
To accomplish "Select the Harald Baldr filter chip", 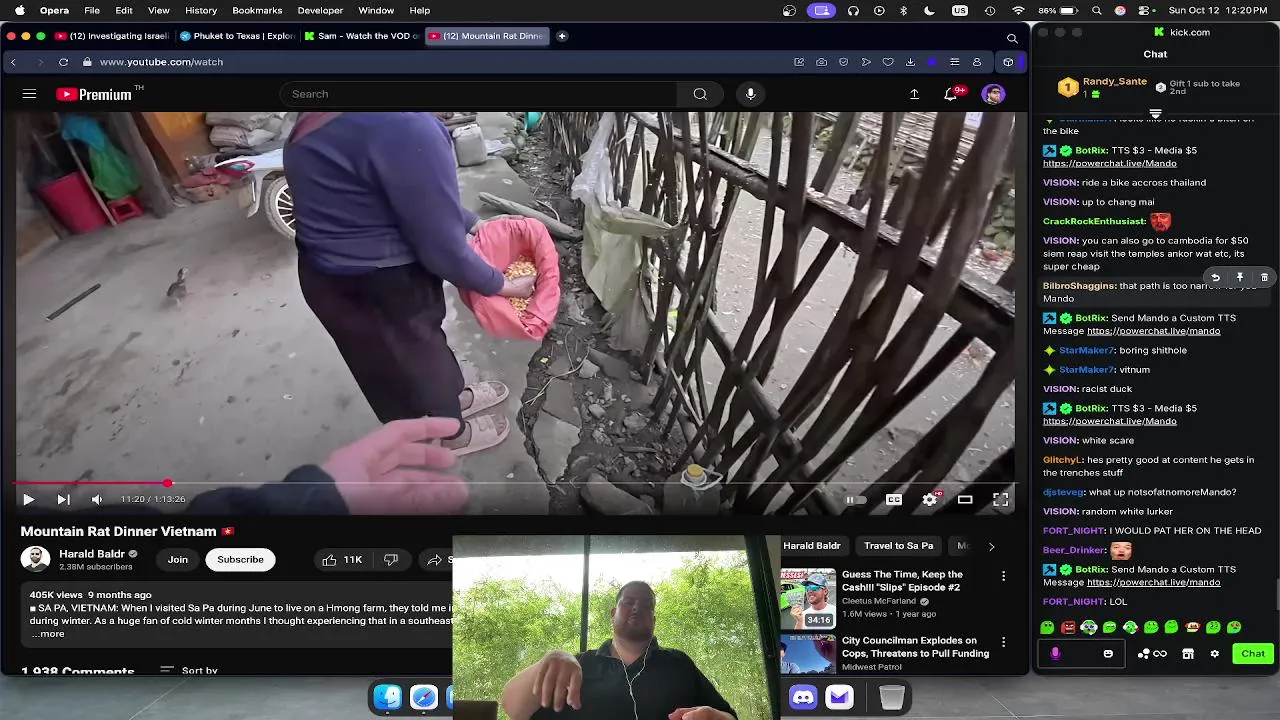I will (x=812, y=546).
